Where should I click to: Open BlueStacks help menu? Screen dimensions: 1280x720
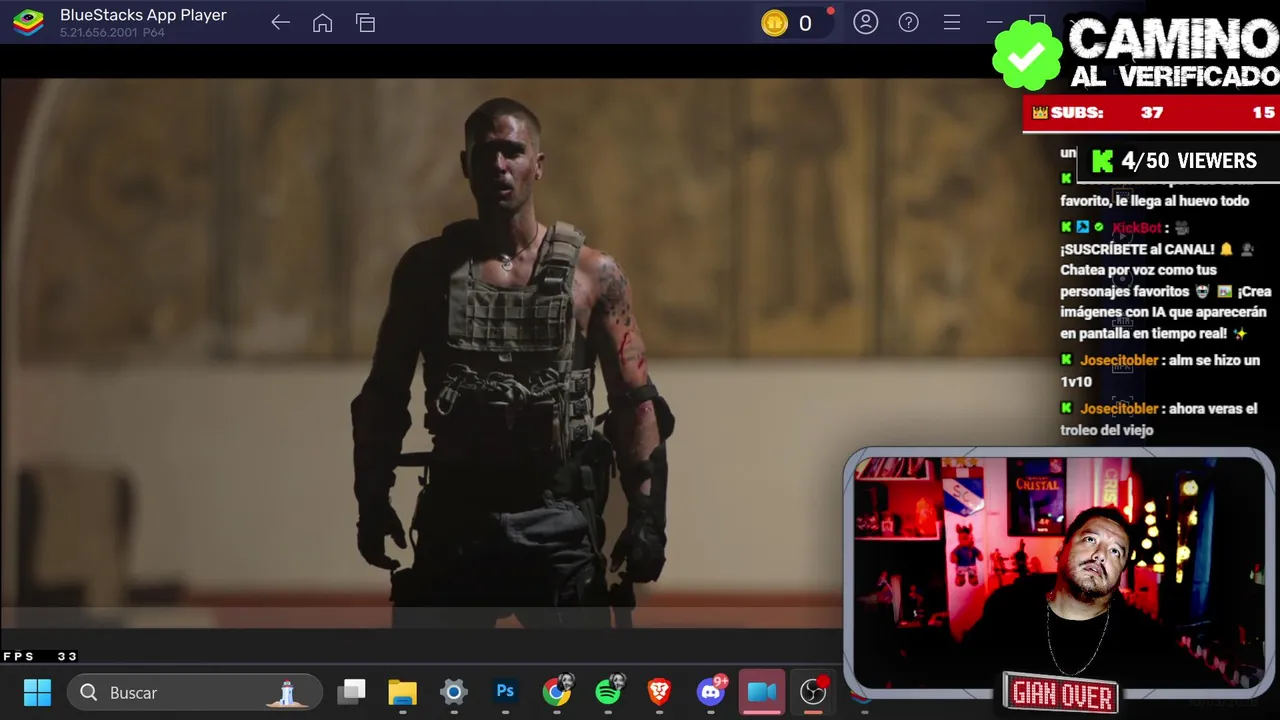coord(908,22)
